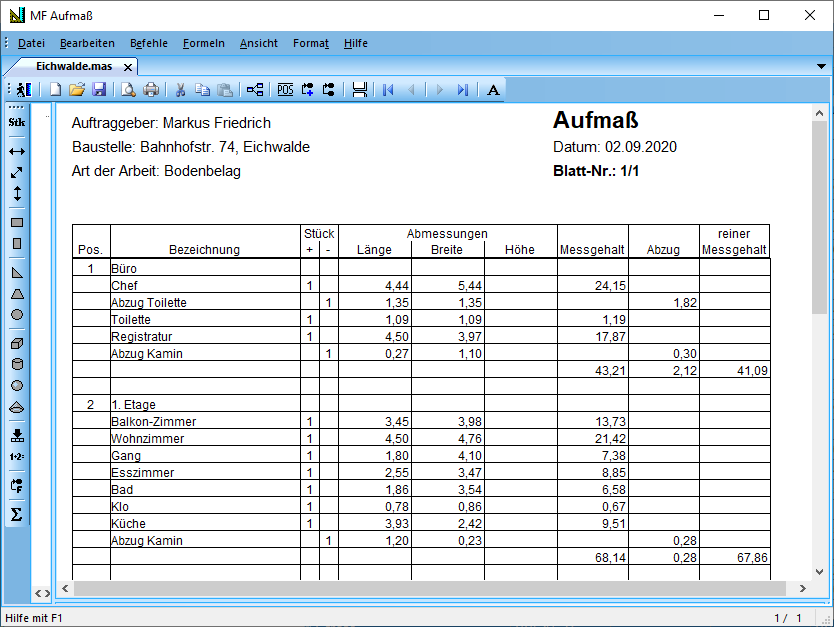Click the font 'A' toolbar button
Screen dimensions: 834x627
(x=493, y=90)
